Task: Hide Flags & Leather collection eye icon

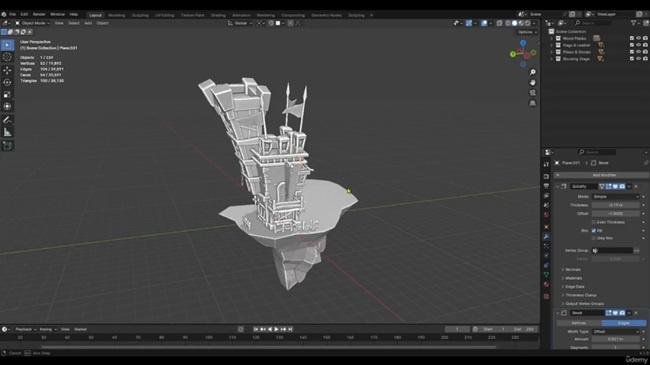Action: pyautogui.click(x=638, y=45)
